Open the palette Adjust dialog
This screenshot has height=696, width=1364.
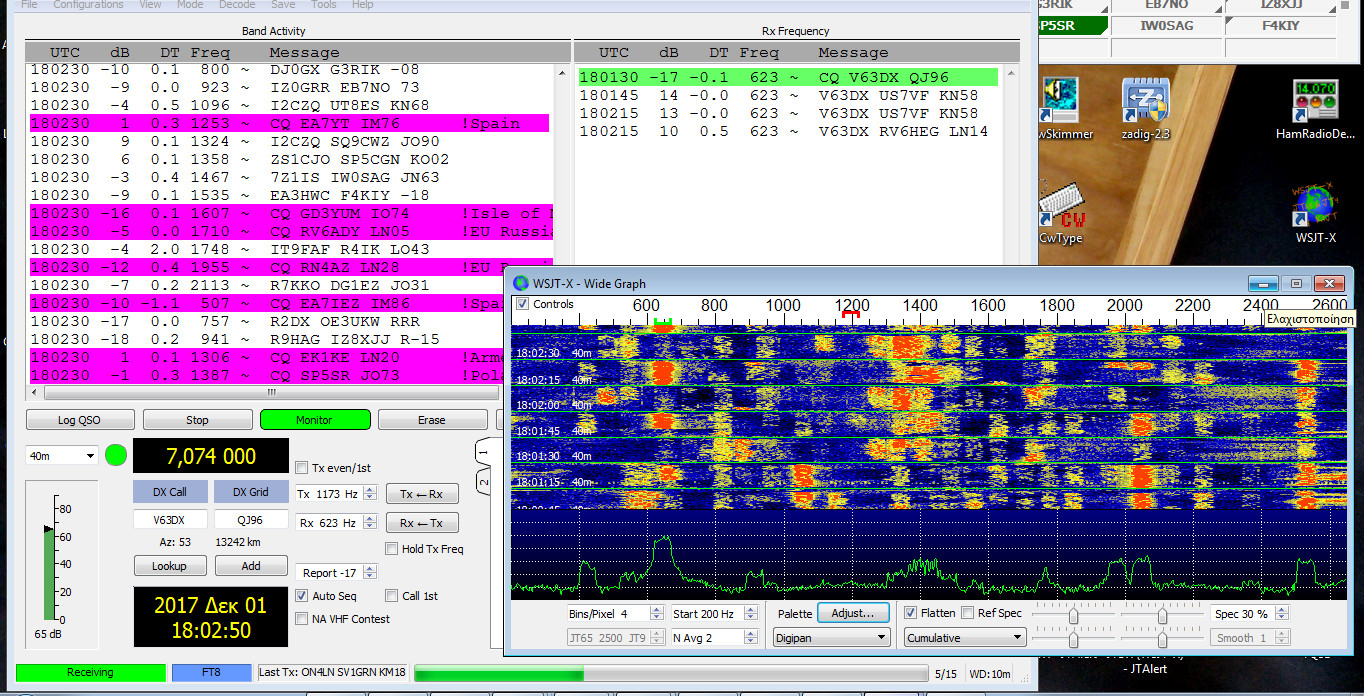click(x=853, y=613)
